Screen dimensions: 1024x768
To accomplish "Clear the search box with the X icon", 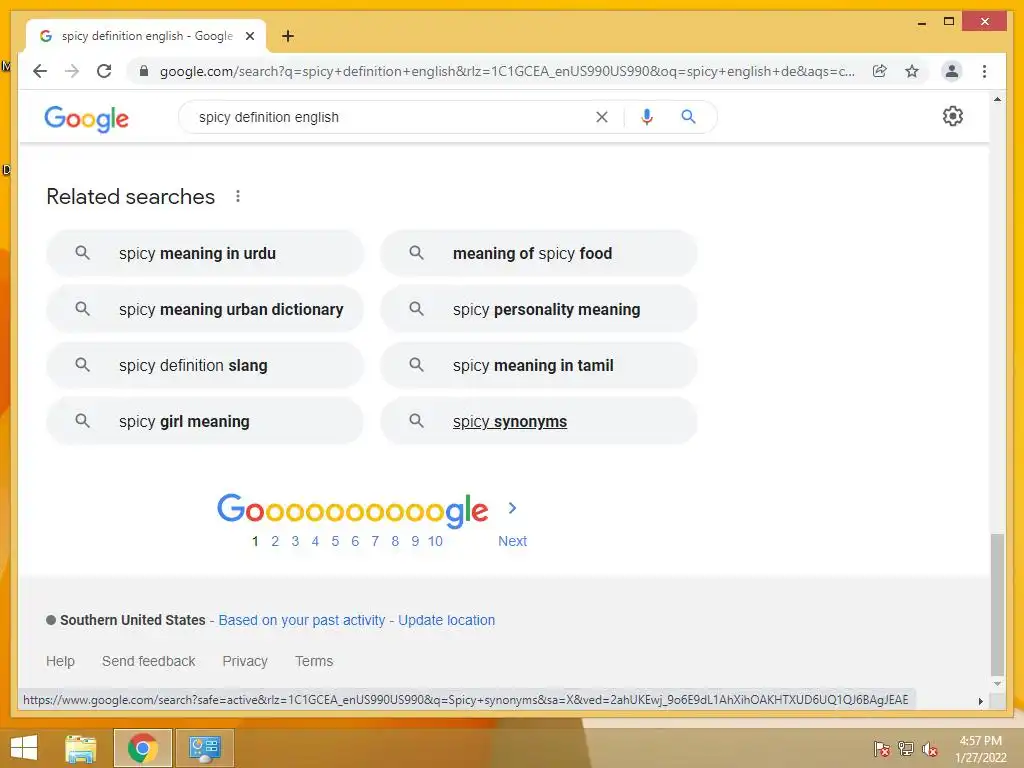I will (x=601, y=117).
